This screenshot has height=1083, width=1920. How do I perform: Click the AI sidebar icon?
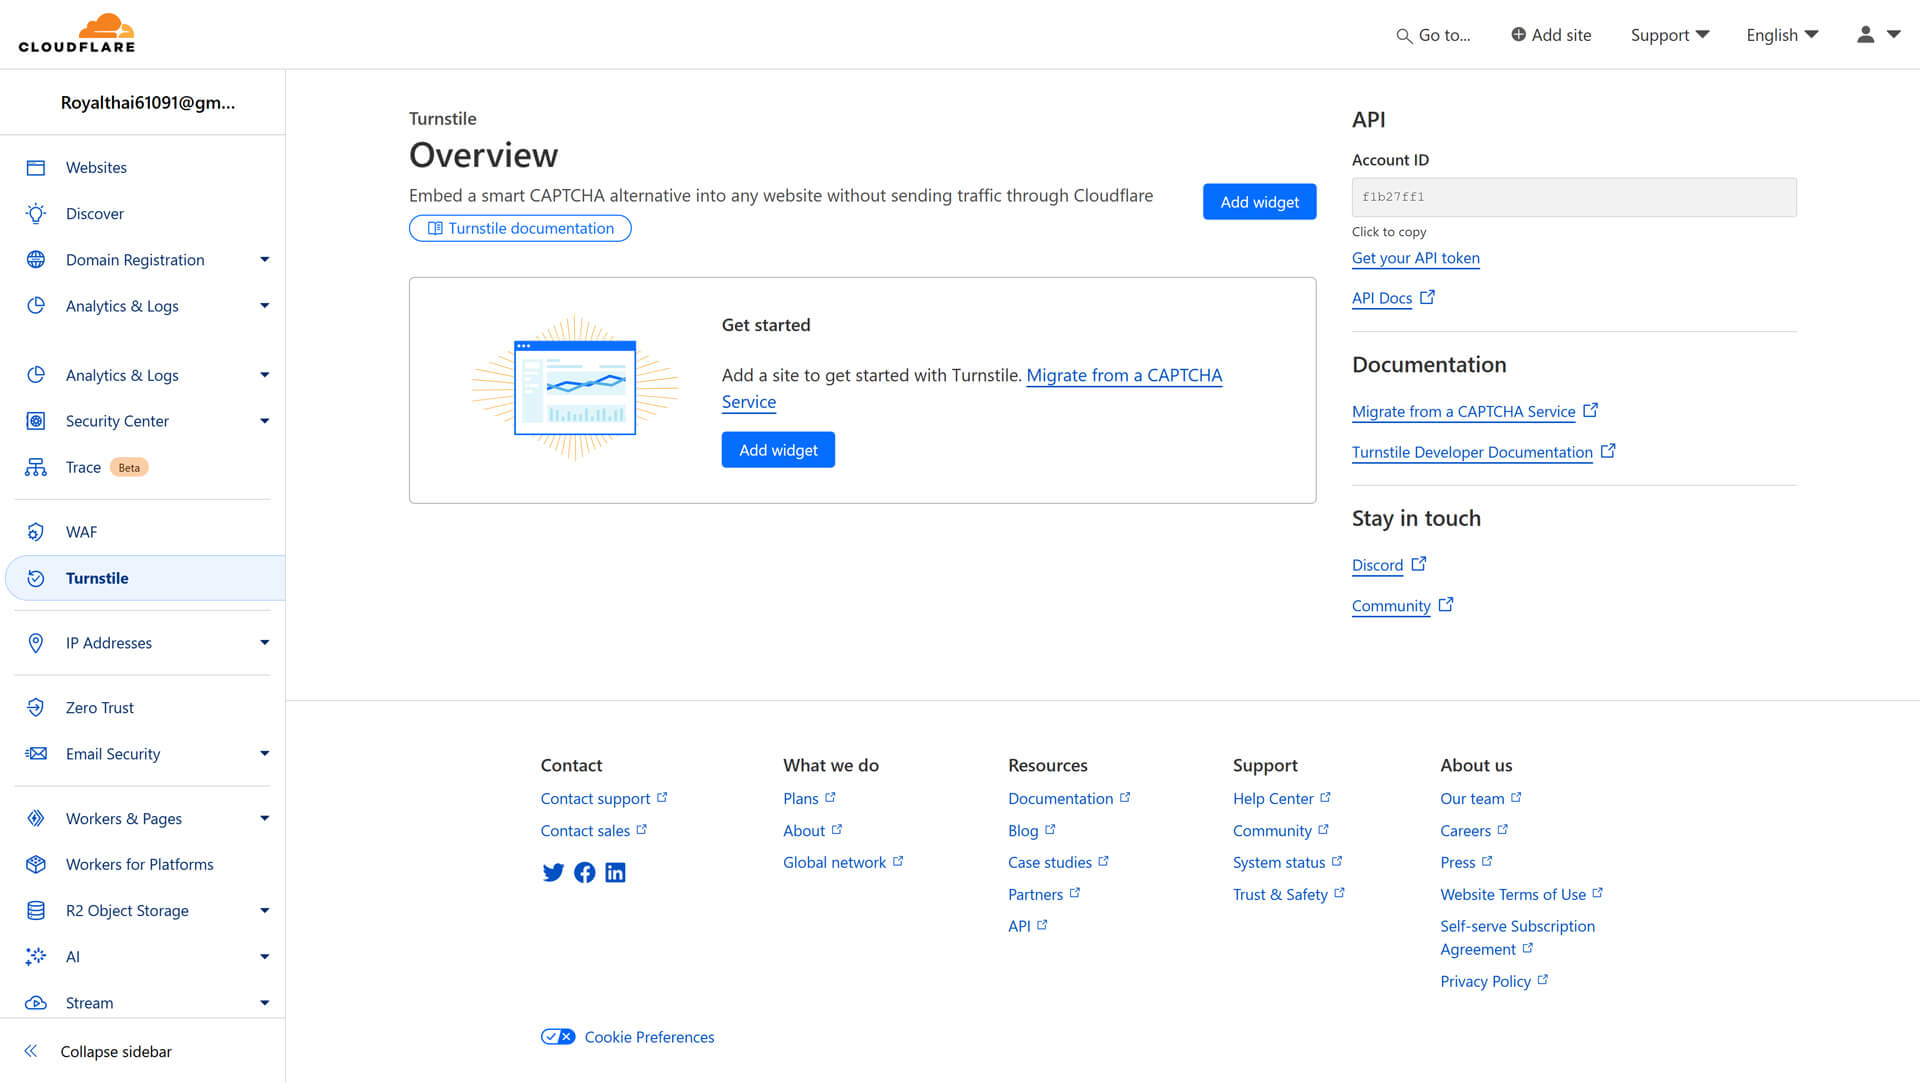point(36,956)
